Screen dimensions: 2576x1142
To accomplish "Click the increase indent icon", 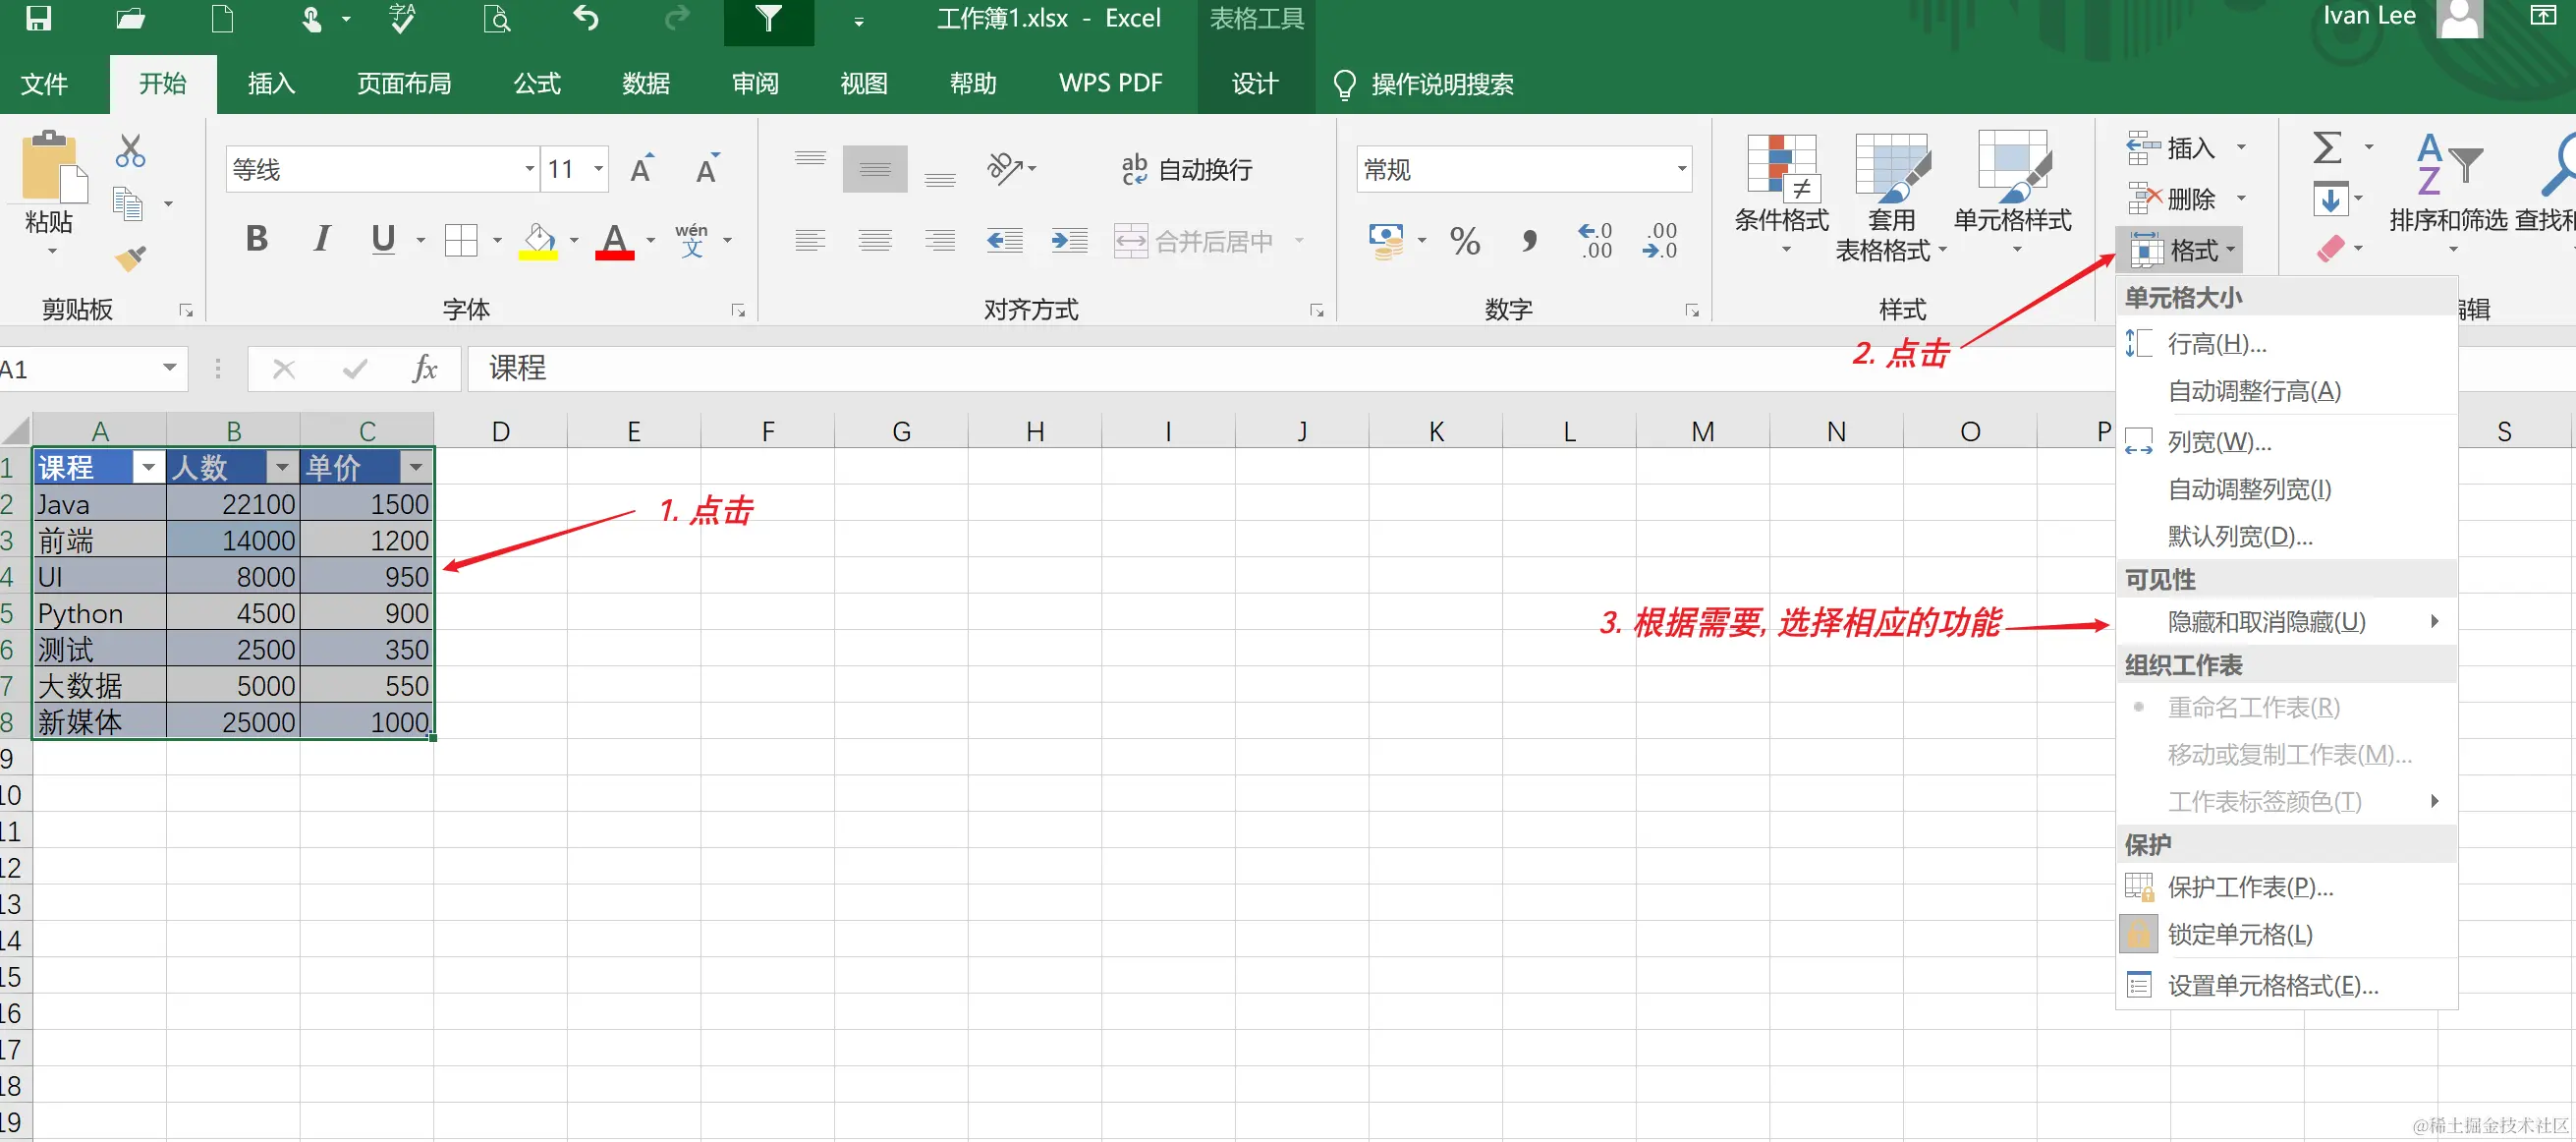I will coord(1069,241).
